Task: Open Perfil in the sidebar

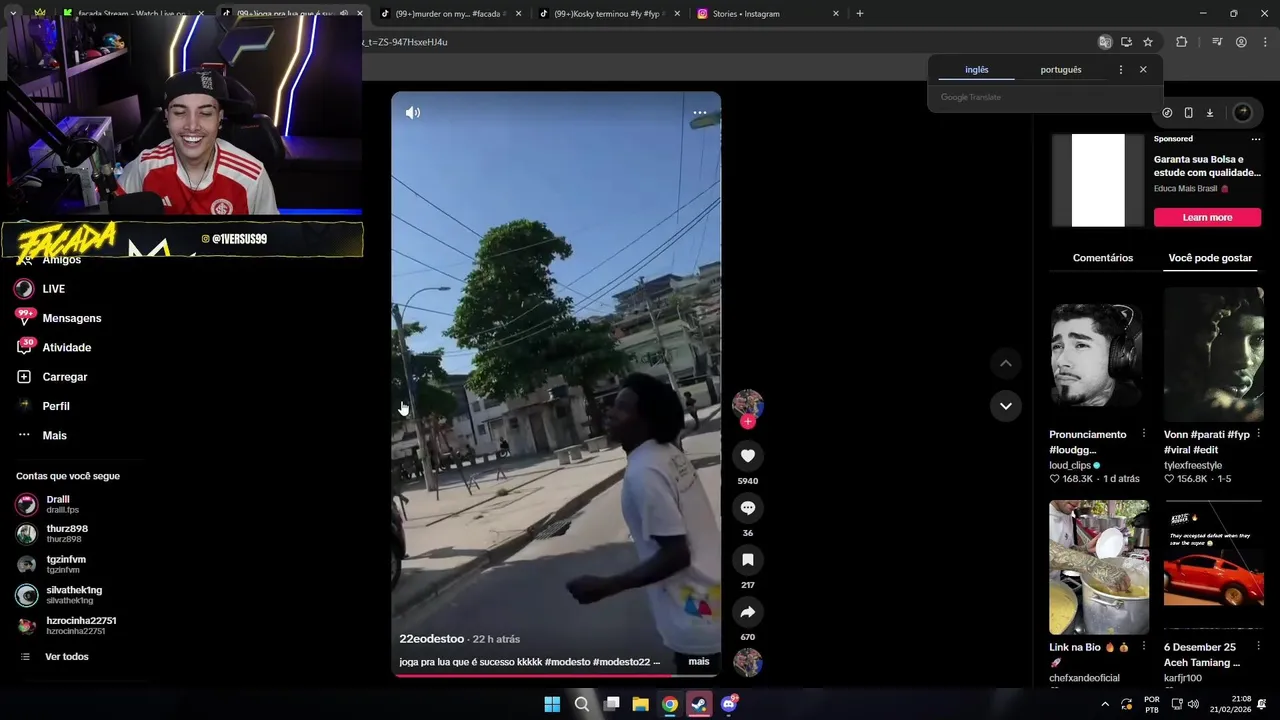Action: (42, 406)
